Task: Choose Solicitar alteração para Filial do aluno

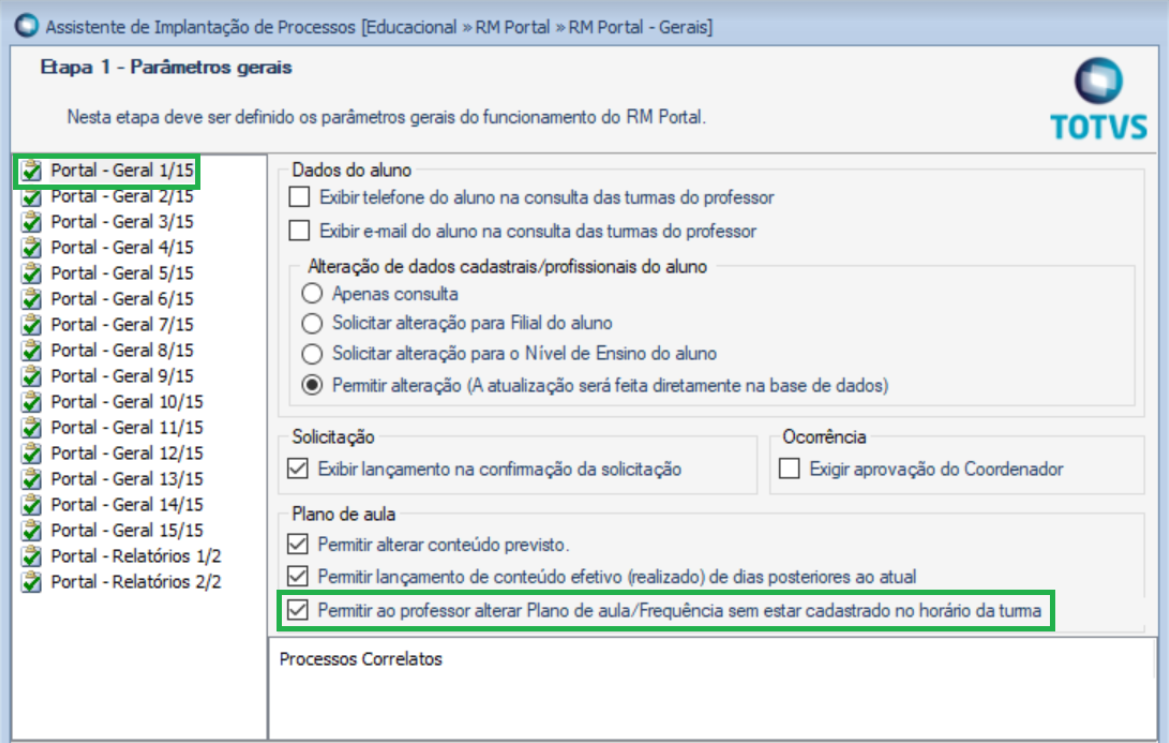Action: (x=312, y=323)
